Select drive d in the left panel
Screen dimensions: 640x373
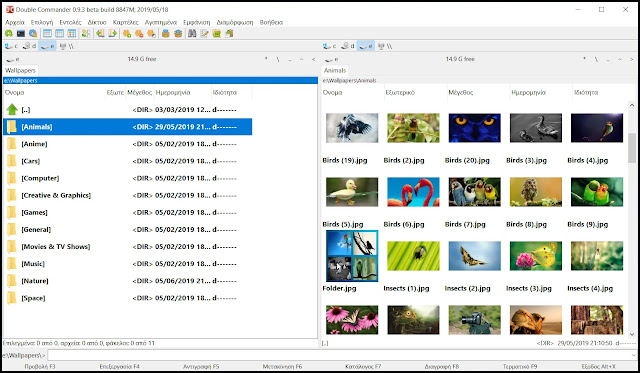(29, 46)
